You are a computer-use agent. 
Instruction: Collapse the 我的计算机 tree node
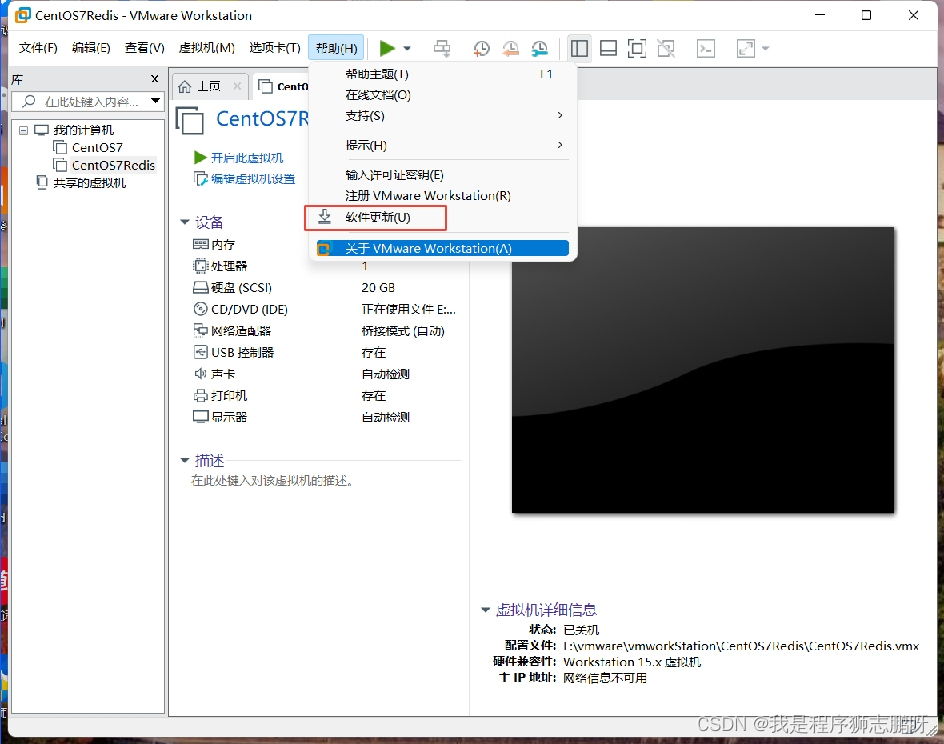tap(23, 130)
